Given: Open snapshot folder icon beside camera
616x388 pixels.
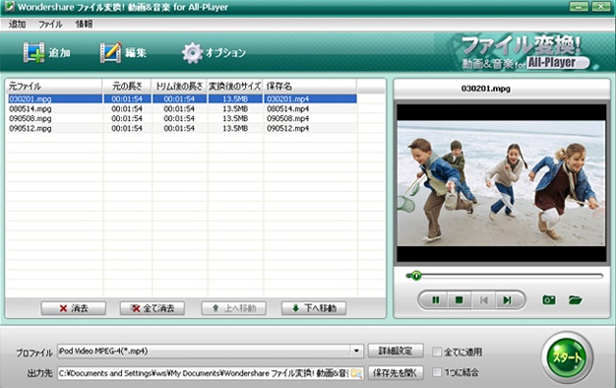Looking at the screenshot, I should 576,300.
